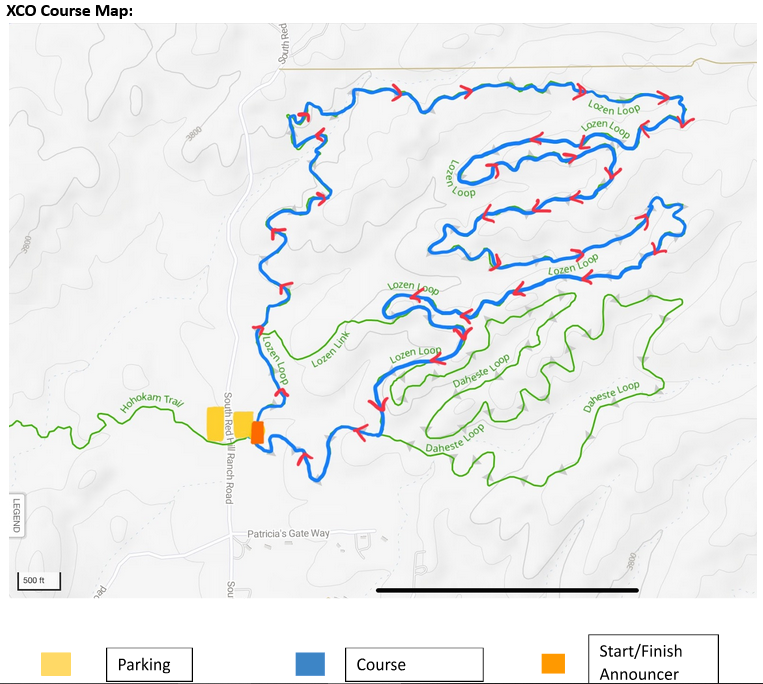Click the horizontal black bar under map
This screenshot has height=684, width=763.
506,590
